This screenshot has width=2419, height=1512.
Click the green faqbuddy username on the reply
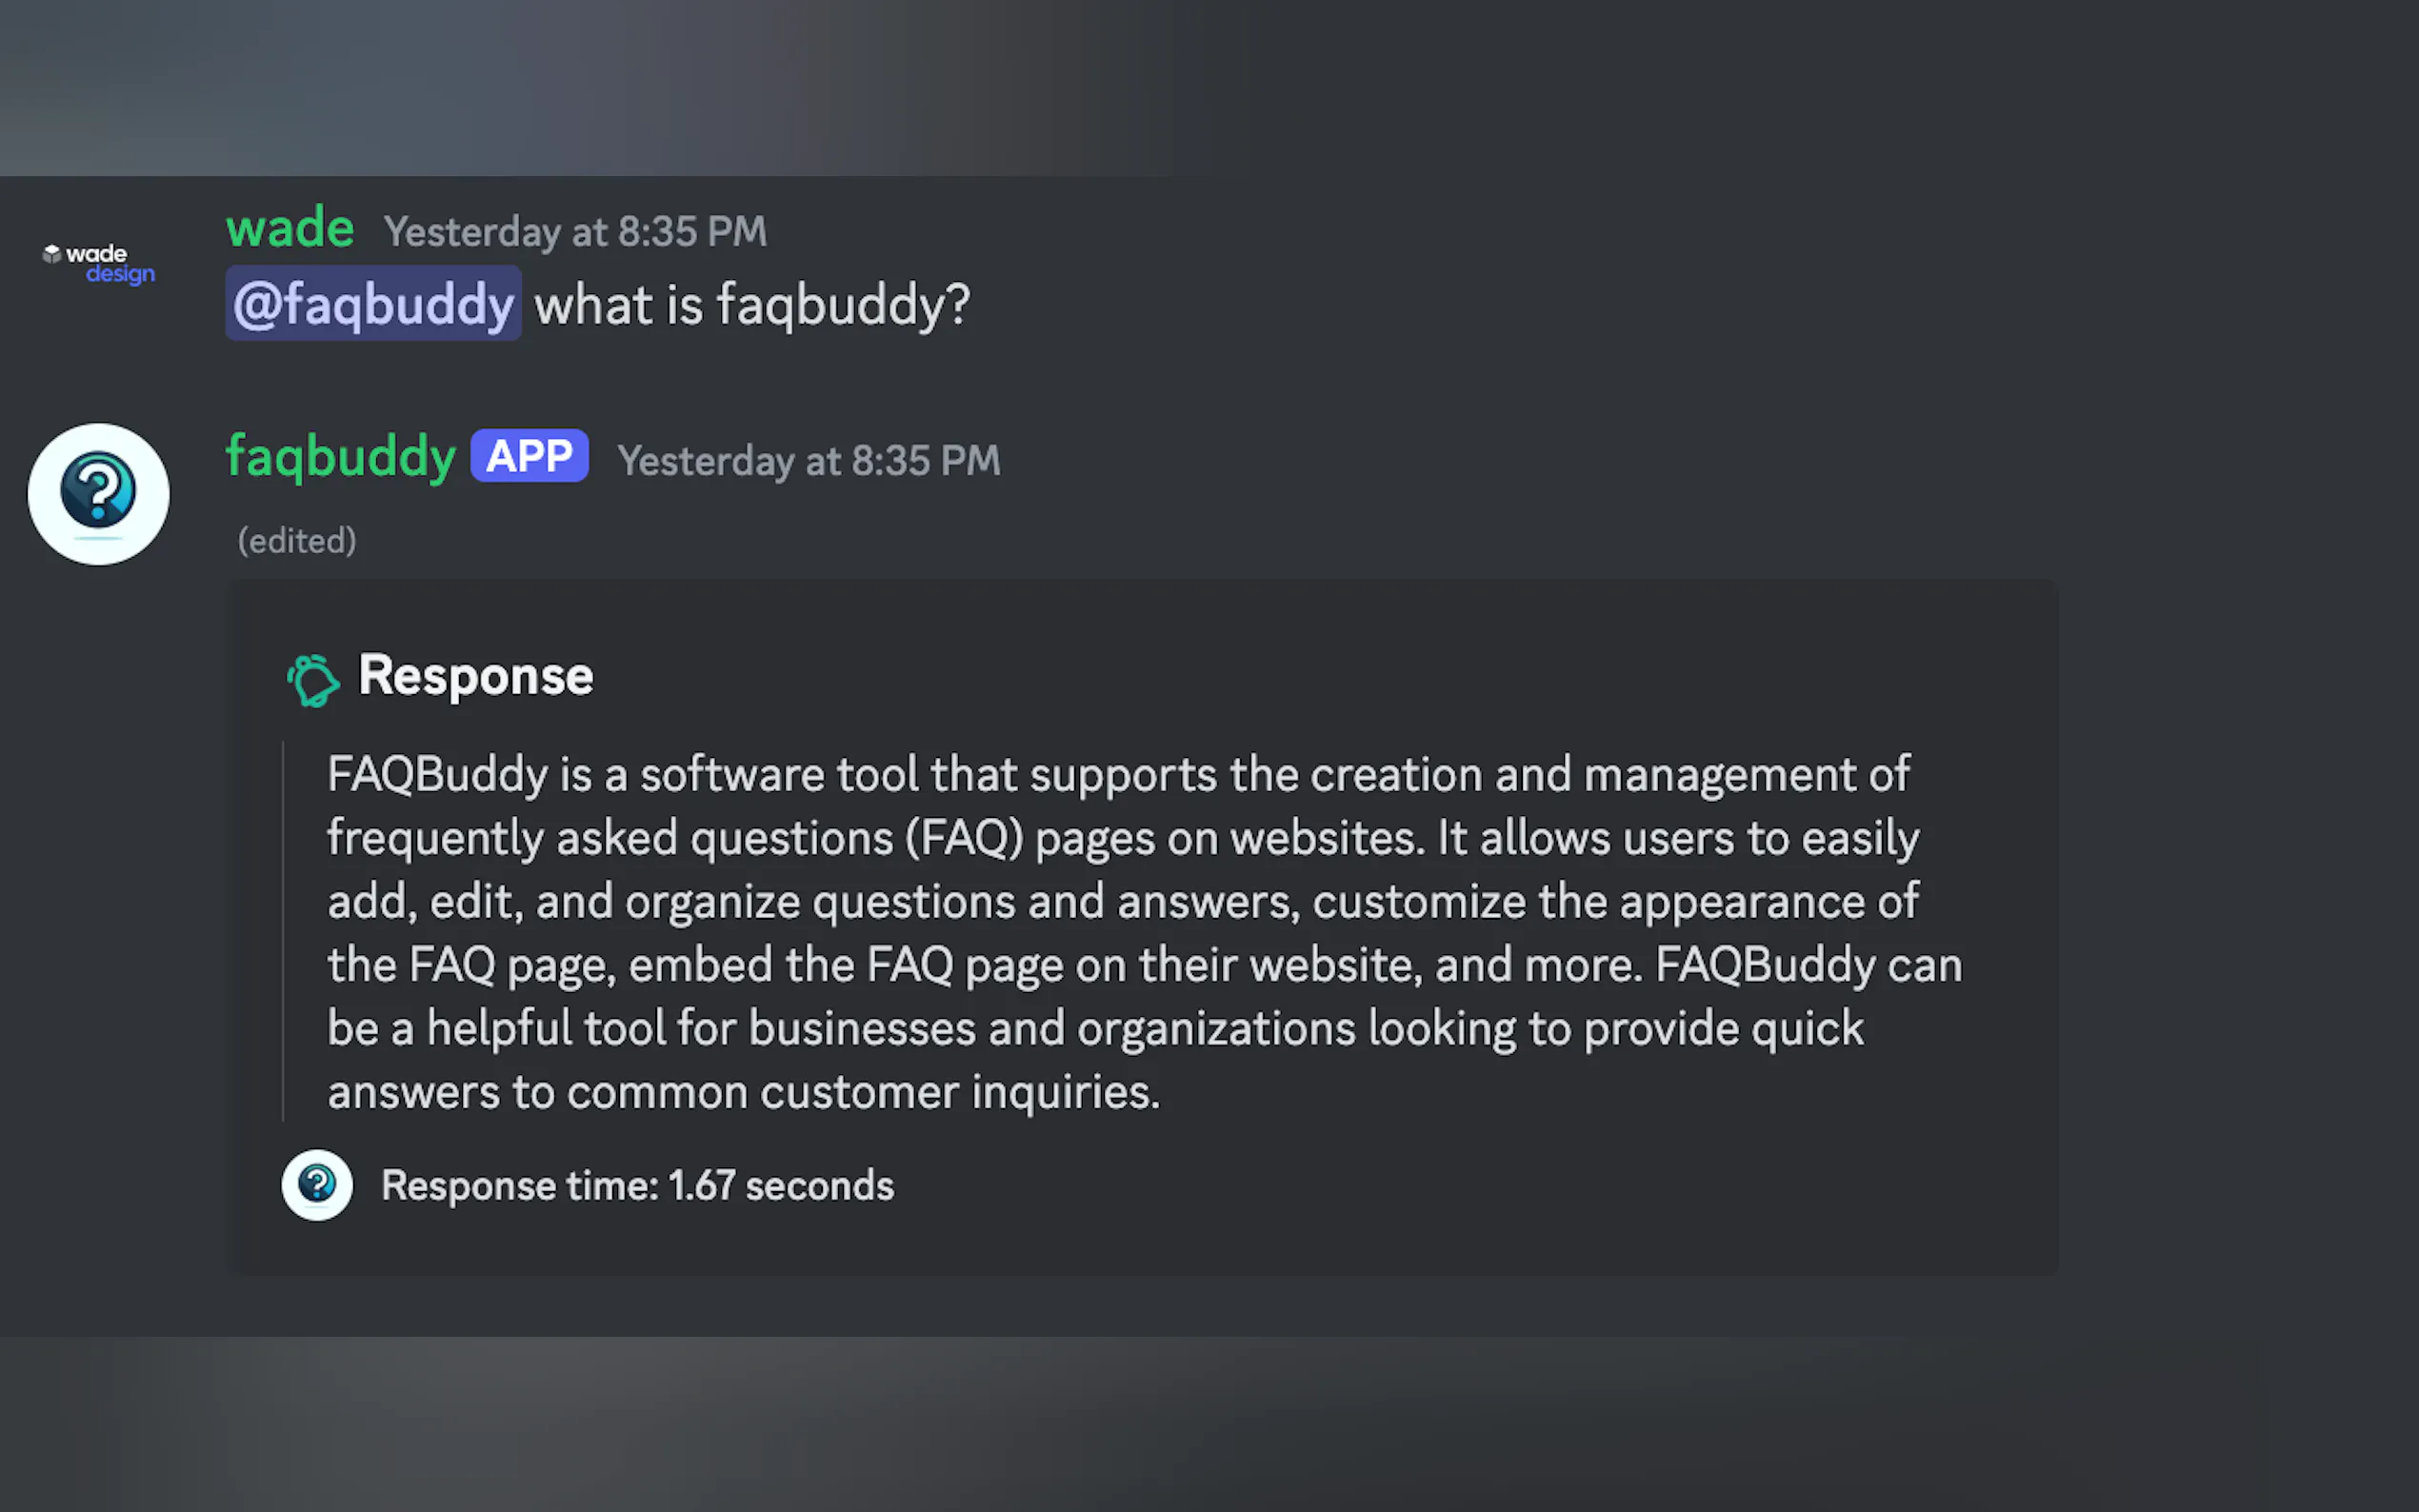(x=341, y=457)
